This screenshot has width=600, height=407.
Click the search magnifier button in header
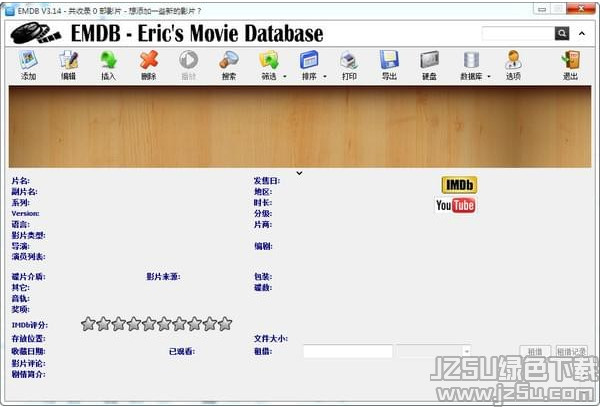[x=562, y=33]
